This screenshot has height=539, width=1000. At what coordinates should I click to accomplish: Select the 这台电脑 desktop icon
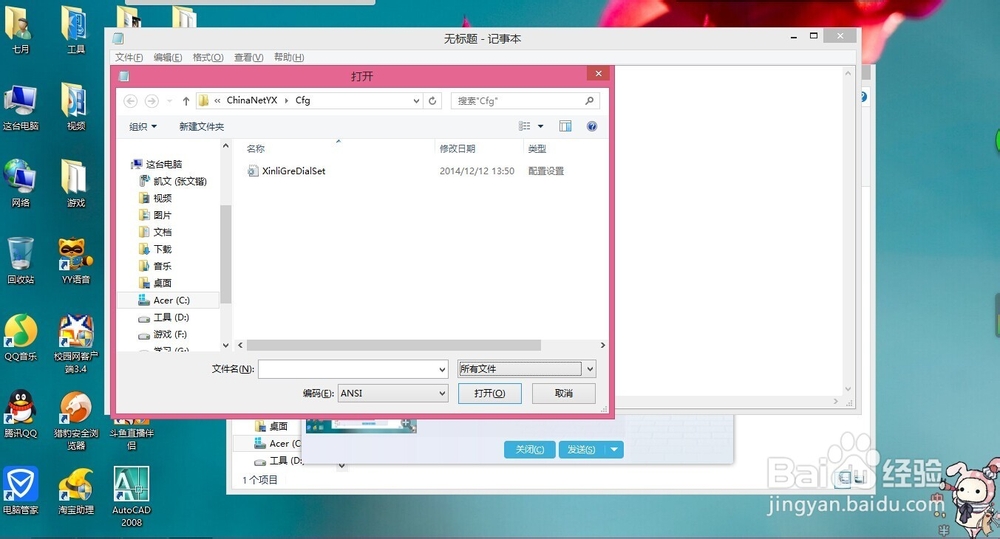[x=20, y=107]
